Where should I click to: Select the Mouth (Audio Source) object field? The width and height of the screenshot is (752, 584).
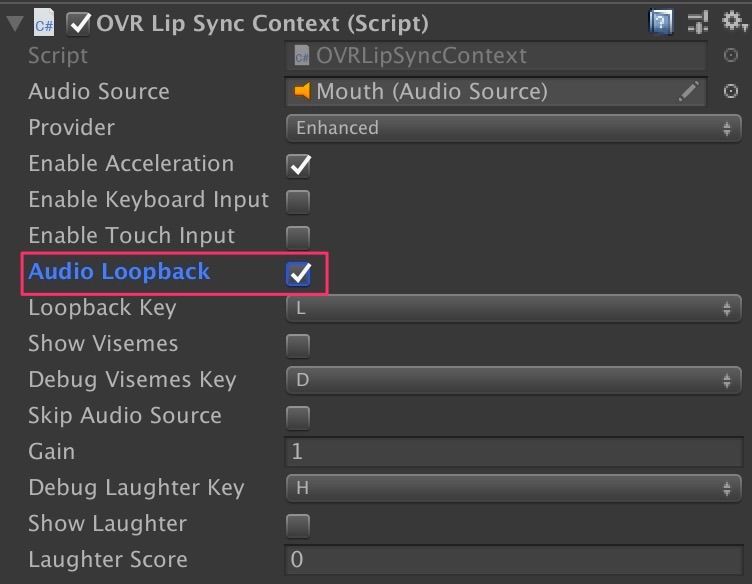click(496, 91)
